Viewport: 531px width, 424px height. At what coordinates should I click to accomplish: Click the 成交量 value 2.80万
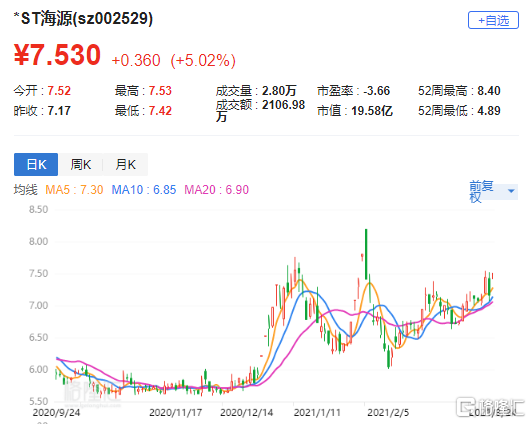[279, 91]
